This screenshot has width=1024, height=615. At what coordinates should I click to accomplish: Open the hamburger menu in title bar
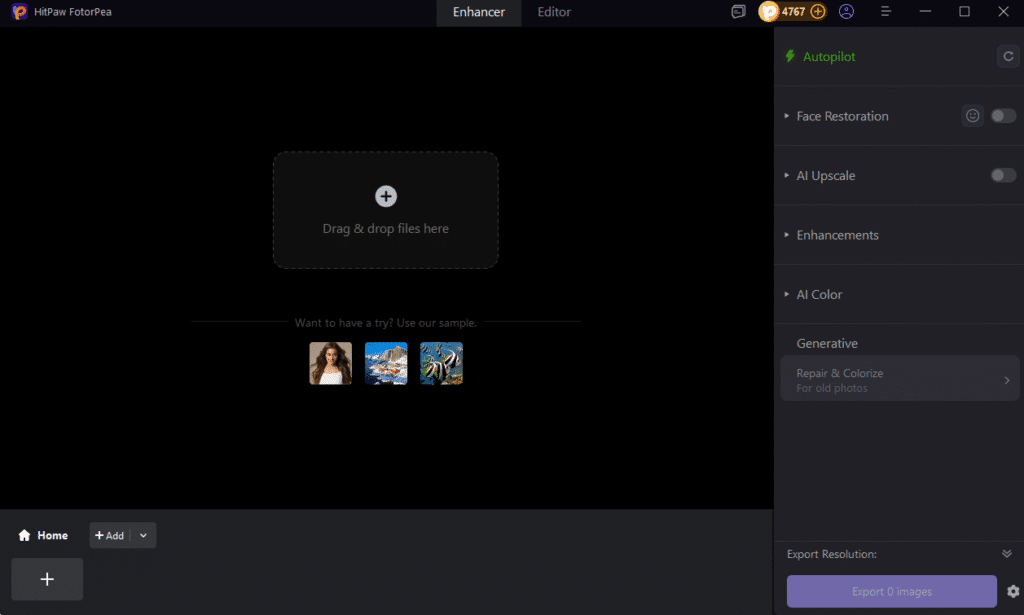tap(886, 12)
